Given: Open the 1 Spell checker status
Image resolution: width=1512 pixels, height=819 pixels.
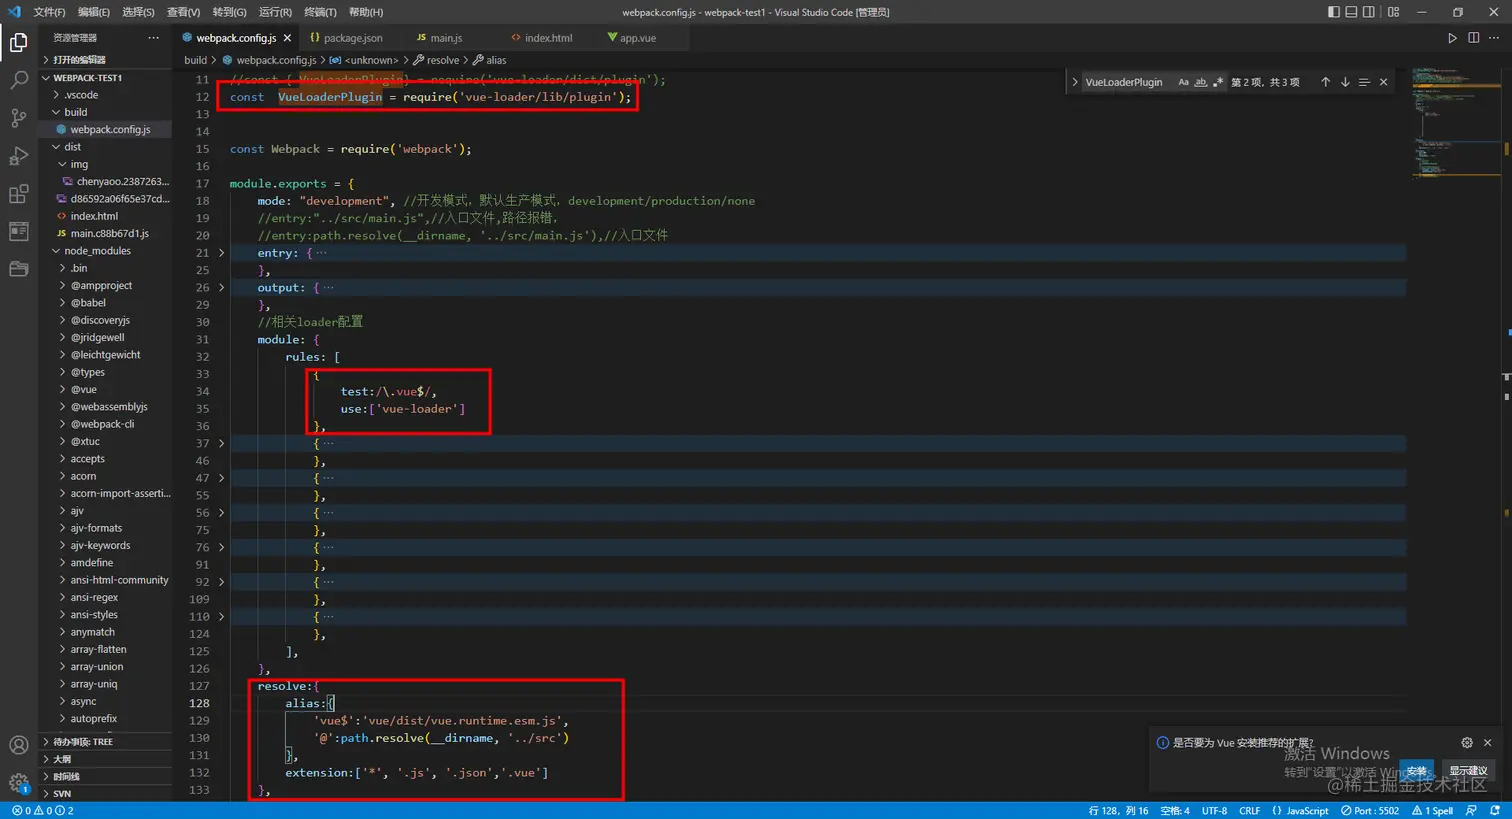Looking at the screenshot, I should (1432, 811).
